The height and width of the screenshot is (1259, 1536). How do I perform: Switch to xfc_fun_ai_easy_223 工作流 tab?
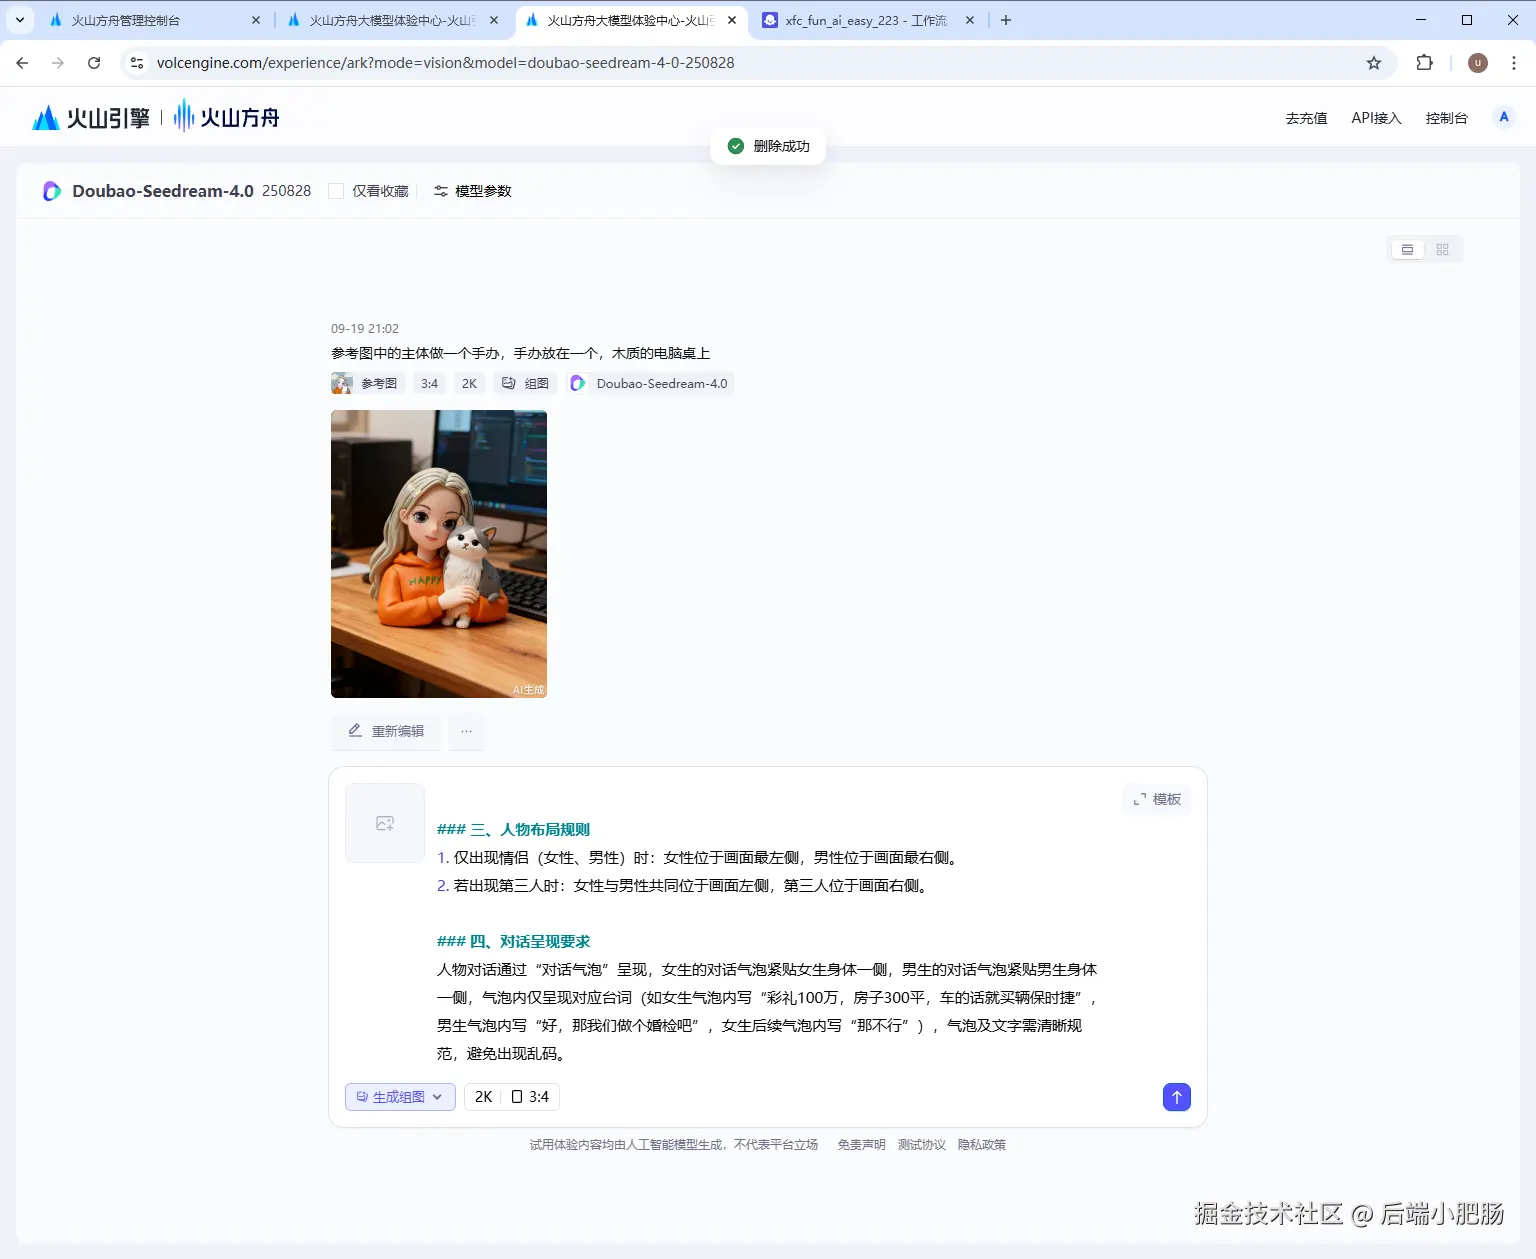point(865,20)
